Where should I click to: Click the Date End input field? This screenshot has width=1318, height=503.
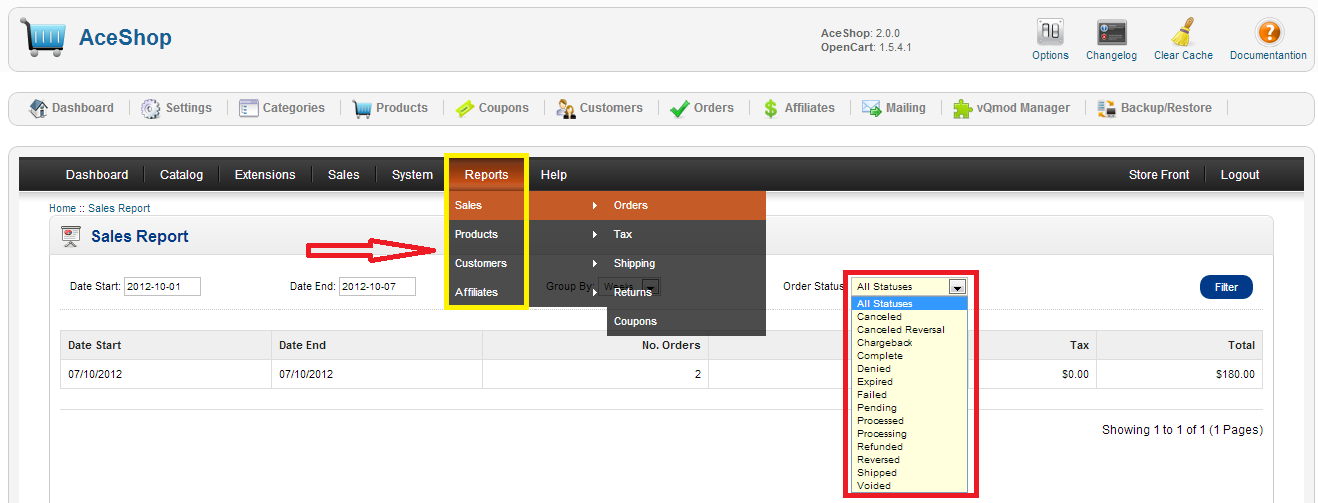pos(378,287)
